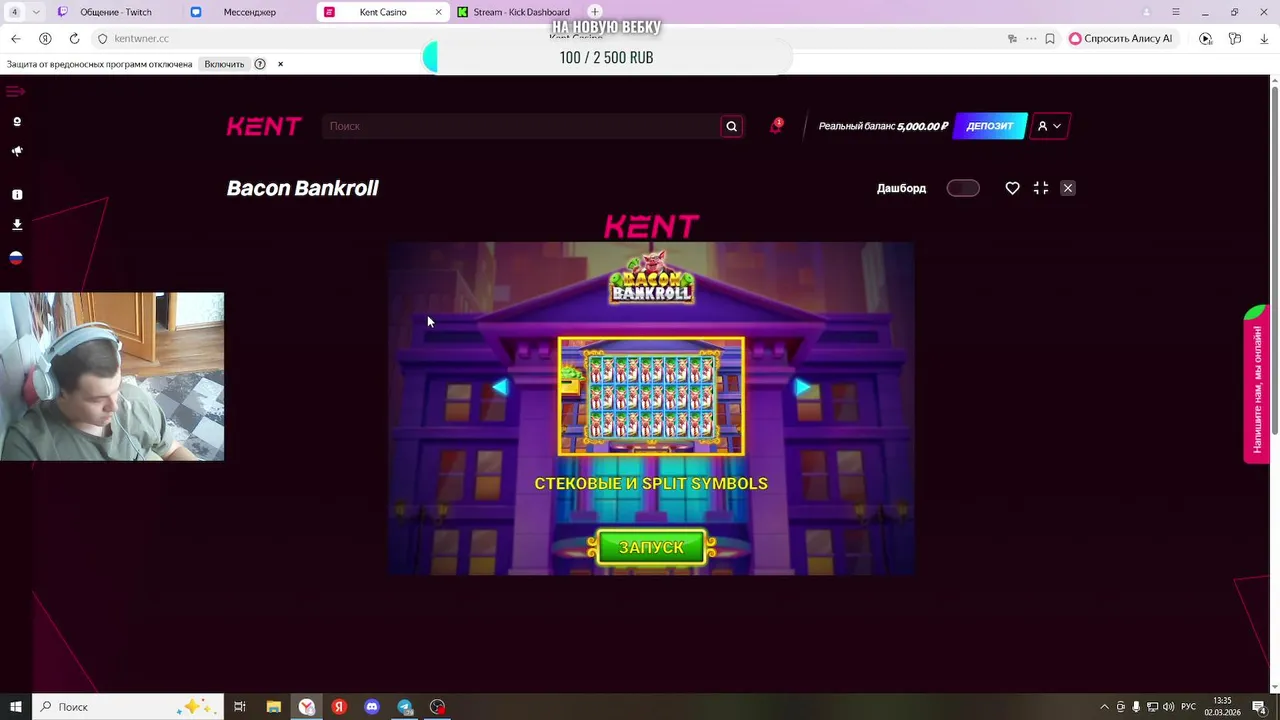The width and height of the screenshot is (1280, 720).
Task: Switch to the Общение - Twitch tab
Action: click(116, 12)
